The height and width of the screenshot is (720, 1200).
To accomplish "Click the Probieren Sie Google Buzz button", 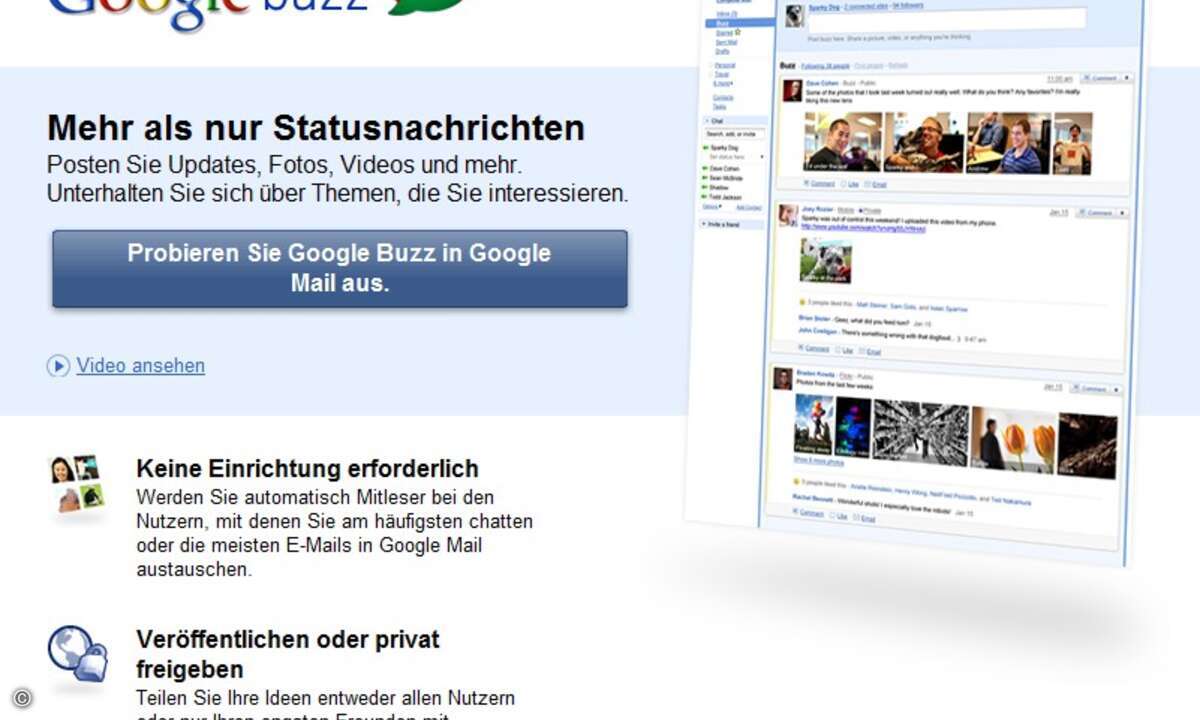I will 340,269.
